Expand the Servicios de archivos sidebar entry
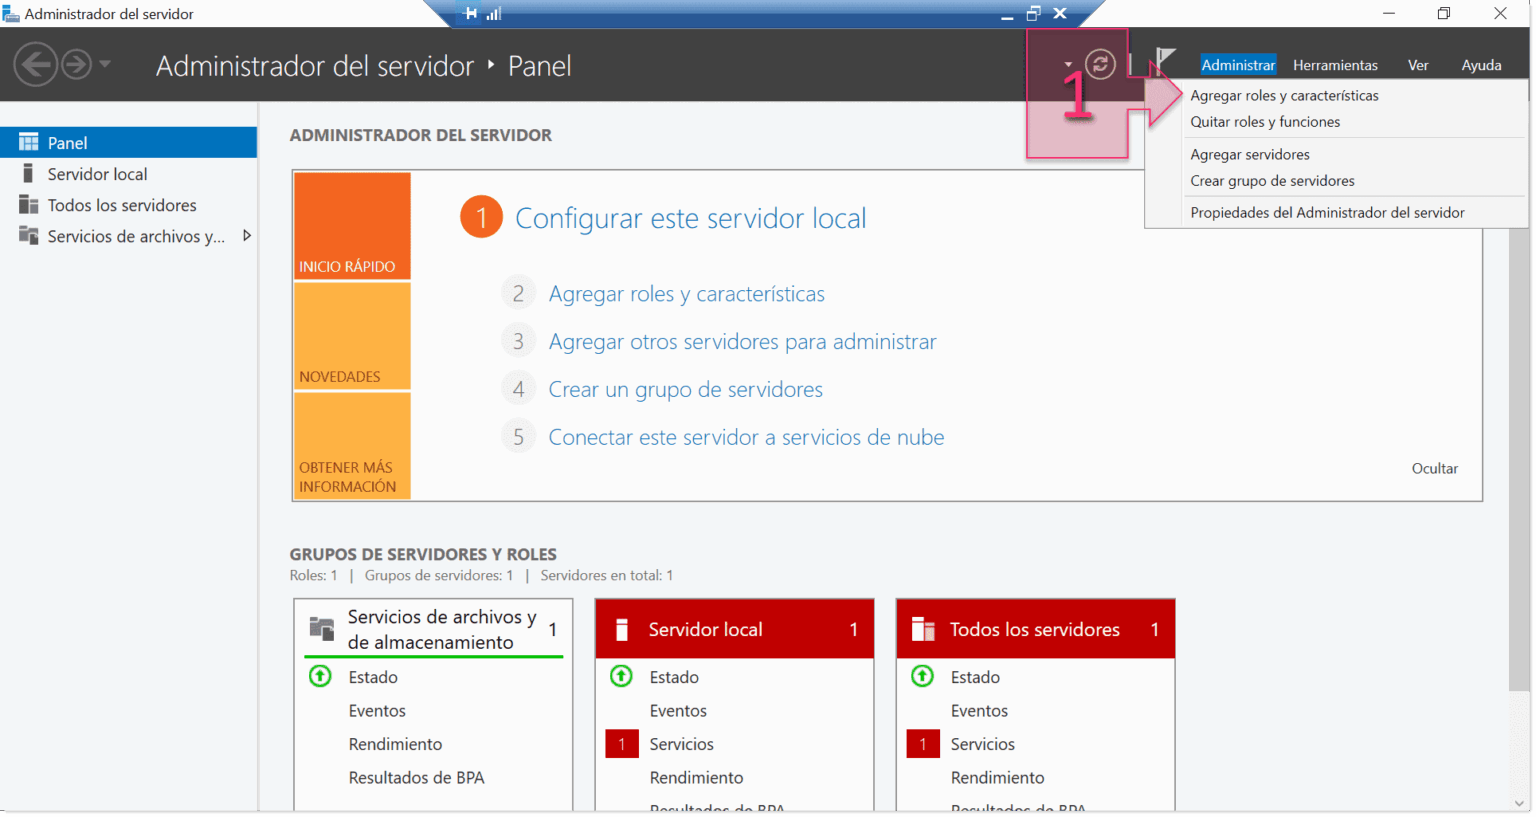Viewport: 1536px width, 817px height. pyautogui.click(x=246, y=237)
